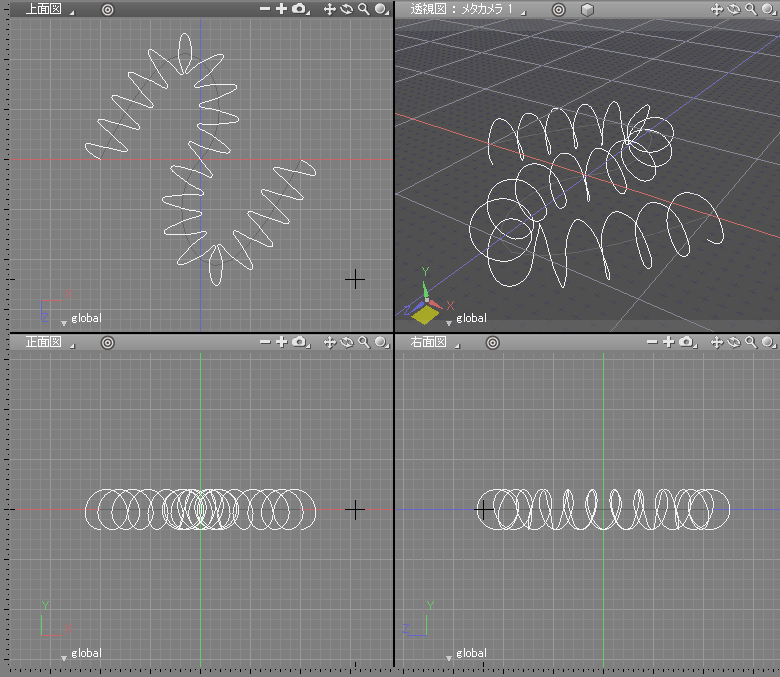Click the camera icon in the top view header

[300, 9]
